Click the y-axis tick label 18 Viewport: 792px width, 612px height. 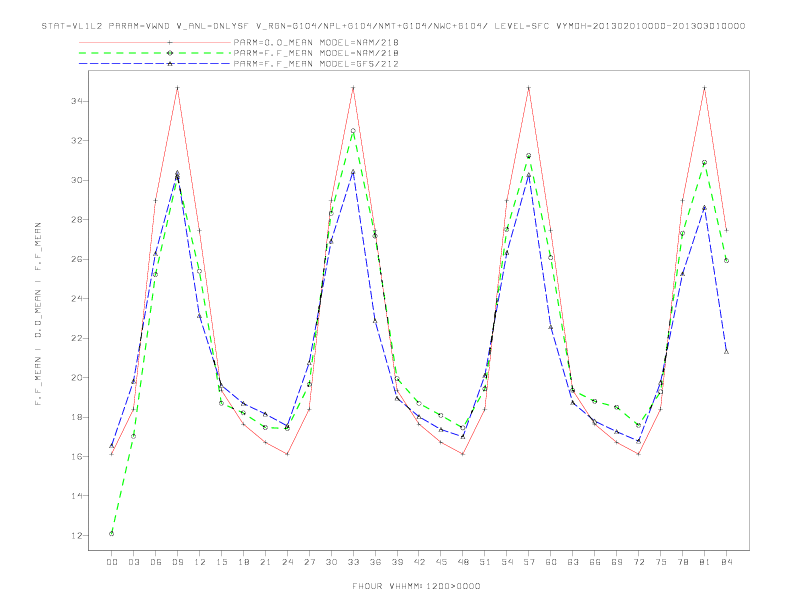[77, 417]
